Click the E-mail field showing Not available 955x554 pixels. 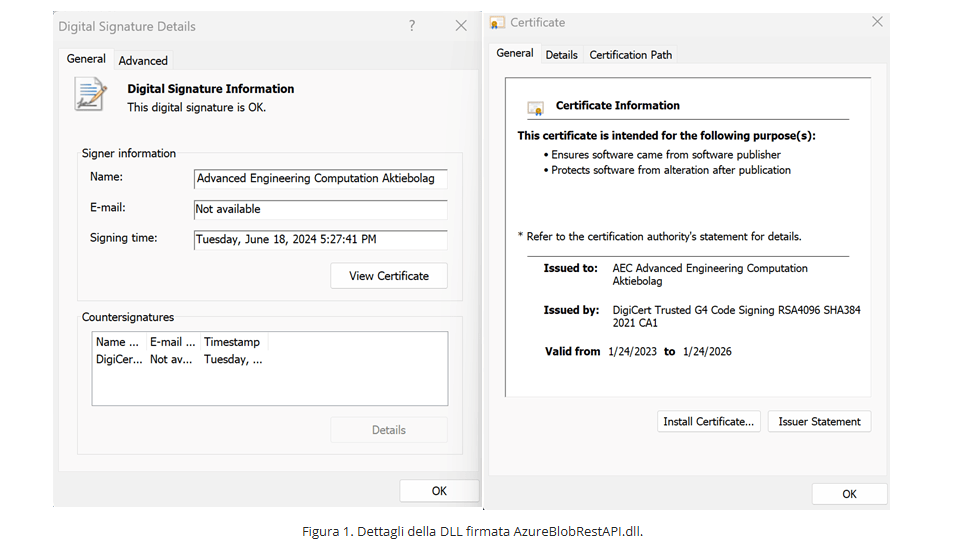(320, 210)
